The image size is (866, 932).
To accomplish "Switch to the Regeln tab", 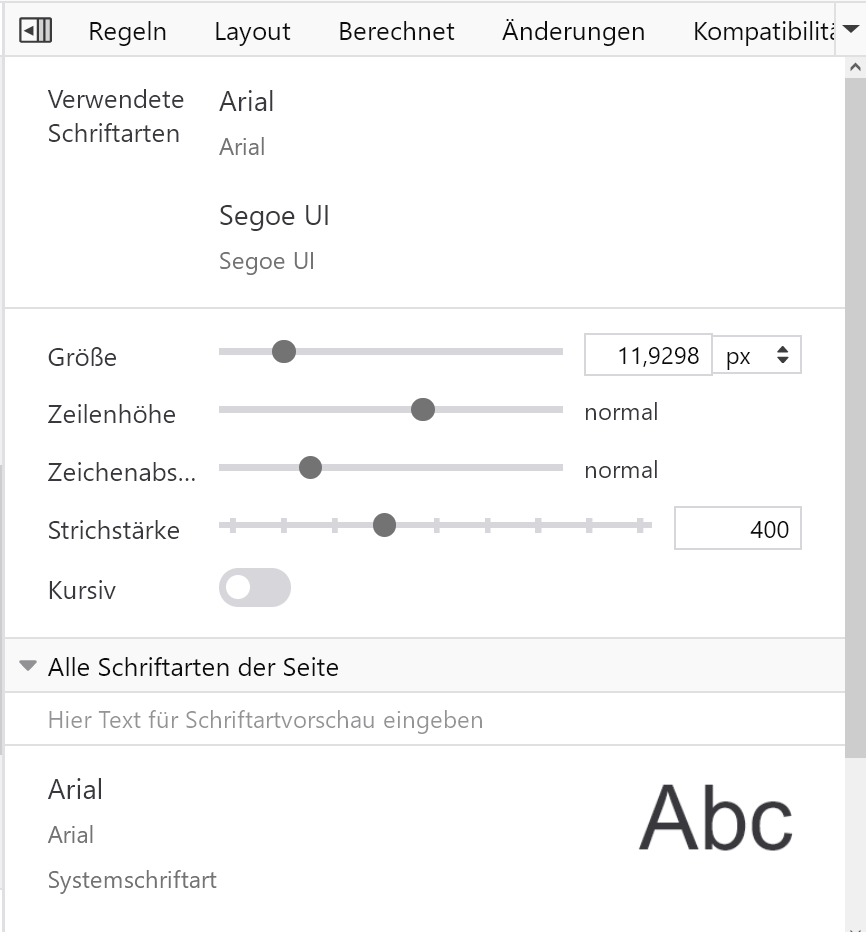I will point(127,31).
